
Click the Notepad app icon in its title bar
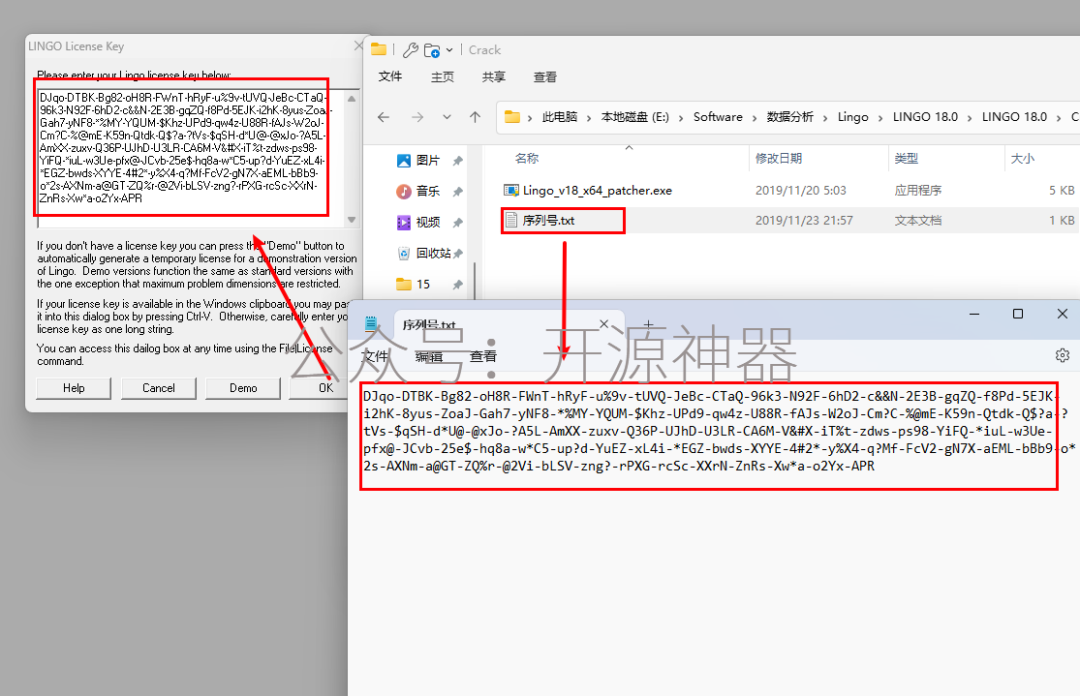[371, 323]
